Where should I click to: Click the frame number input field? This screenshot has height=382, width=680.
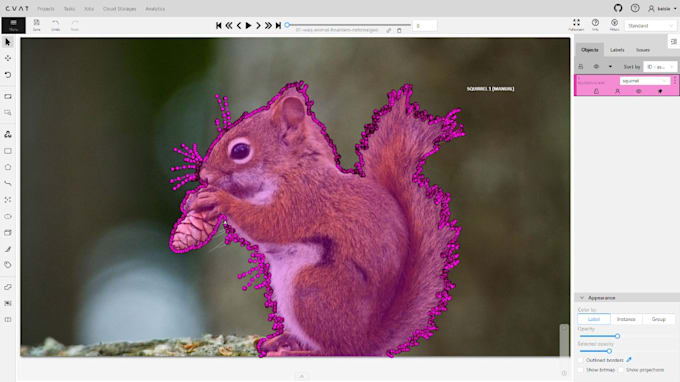tap(425, 26)
